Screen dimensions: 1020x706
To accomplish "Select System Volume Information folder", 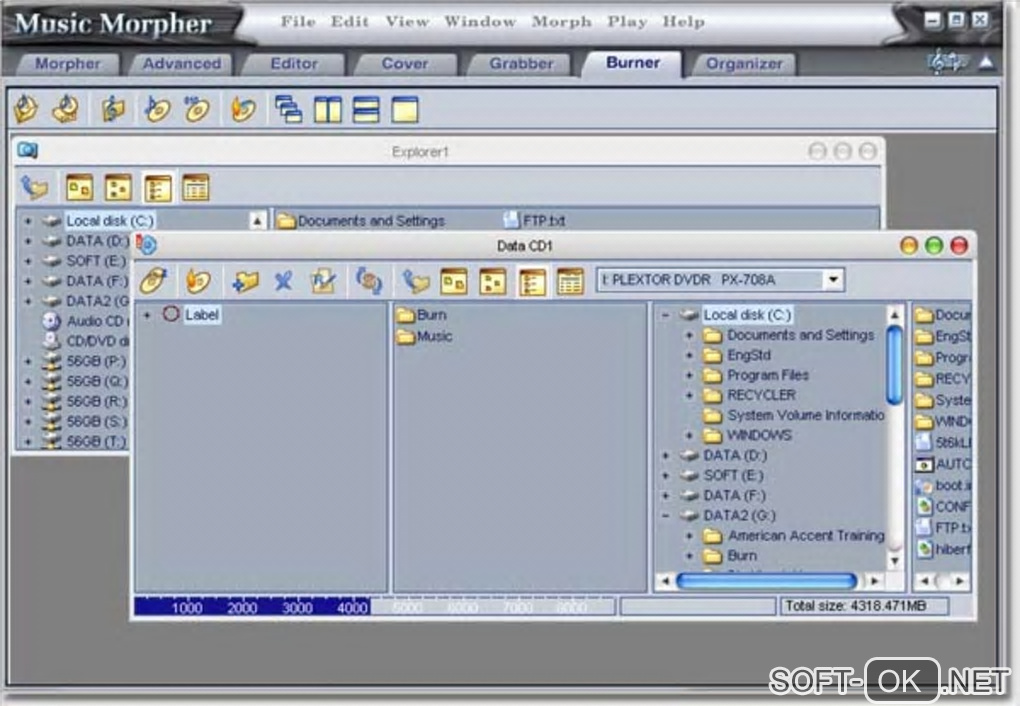I will click(794, 415).
